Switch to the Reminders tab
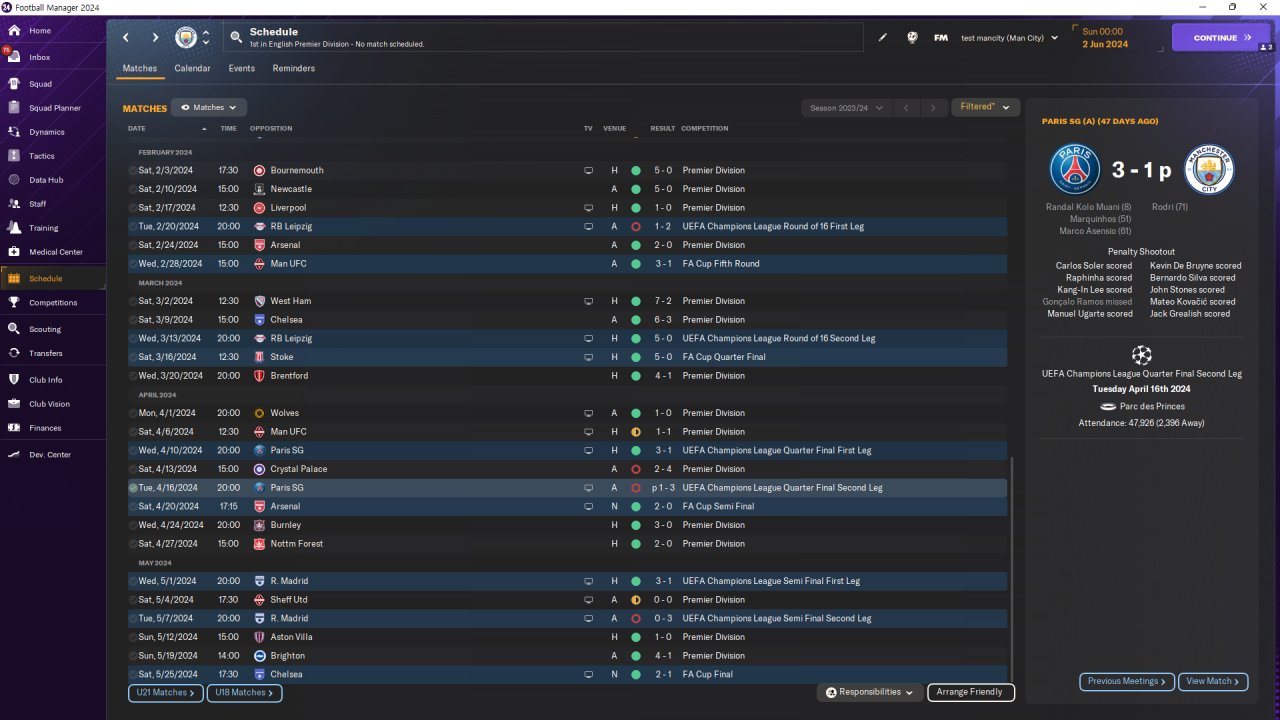Viewport: 1280px width, 720px height. 294,69
